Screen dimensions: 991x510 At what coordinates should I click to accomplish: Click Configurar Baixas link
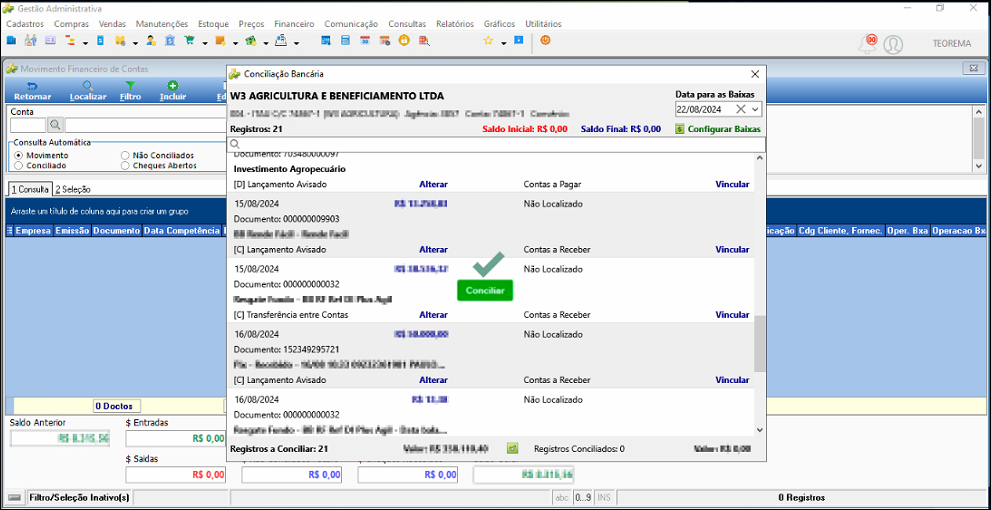(718, 129)
